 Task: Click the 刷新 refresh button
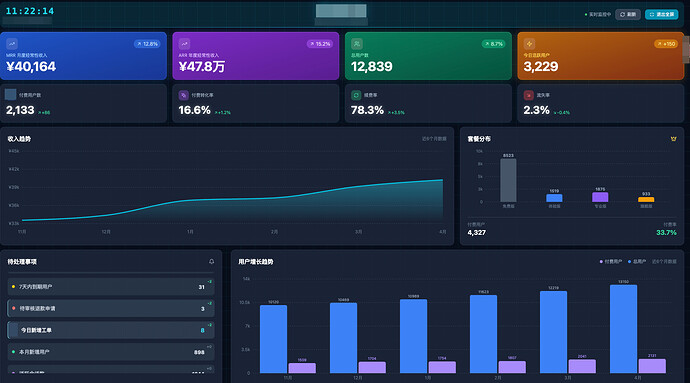pyautogui.click(x=628, y=15)
